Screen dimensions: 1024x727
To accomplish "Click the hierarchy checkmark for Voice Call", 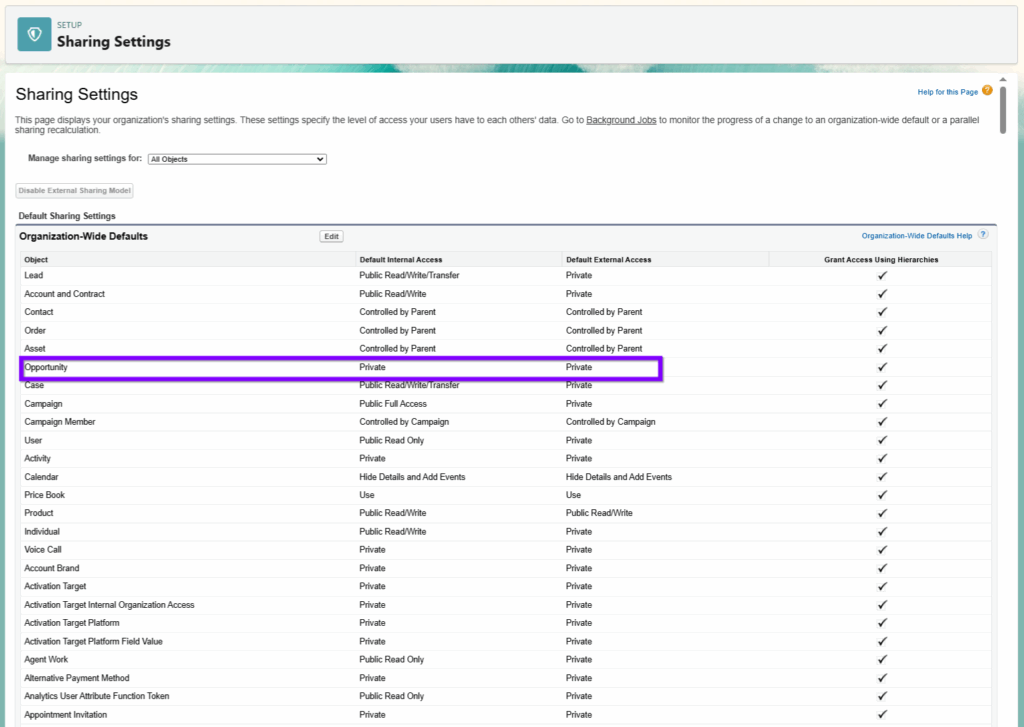I will pyautogui.click(x=882, y=550).
